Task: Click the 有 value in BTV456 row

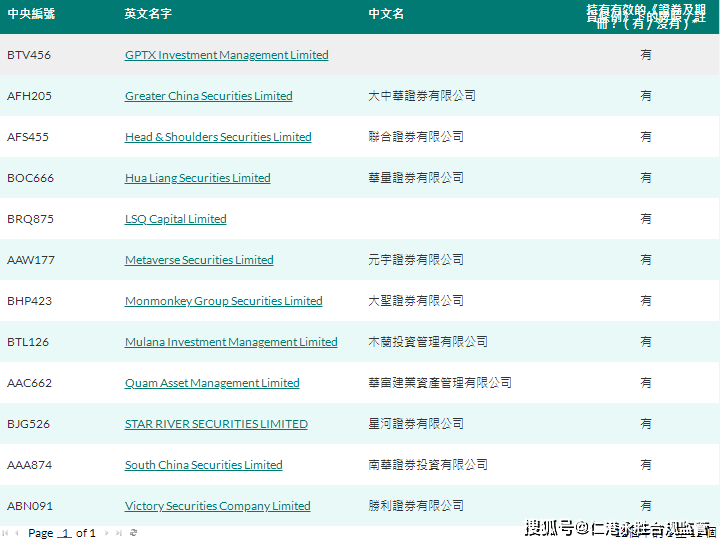Action: (646, 55)
